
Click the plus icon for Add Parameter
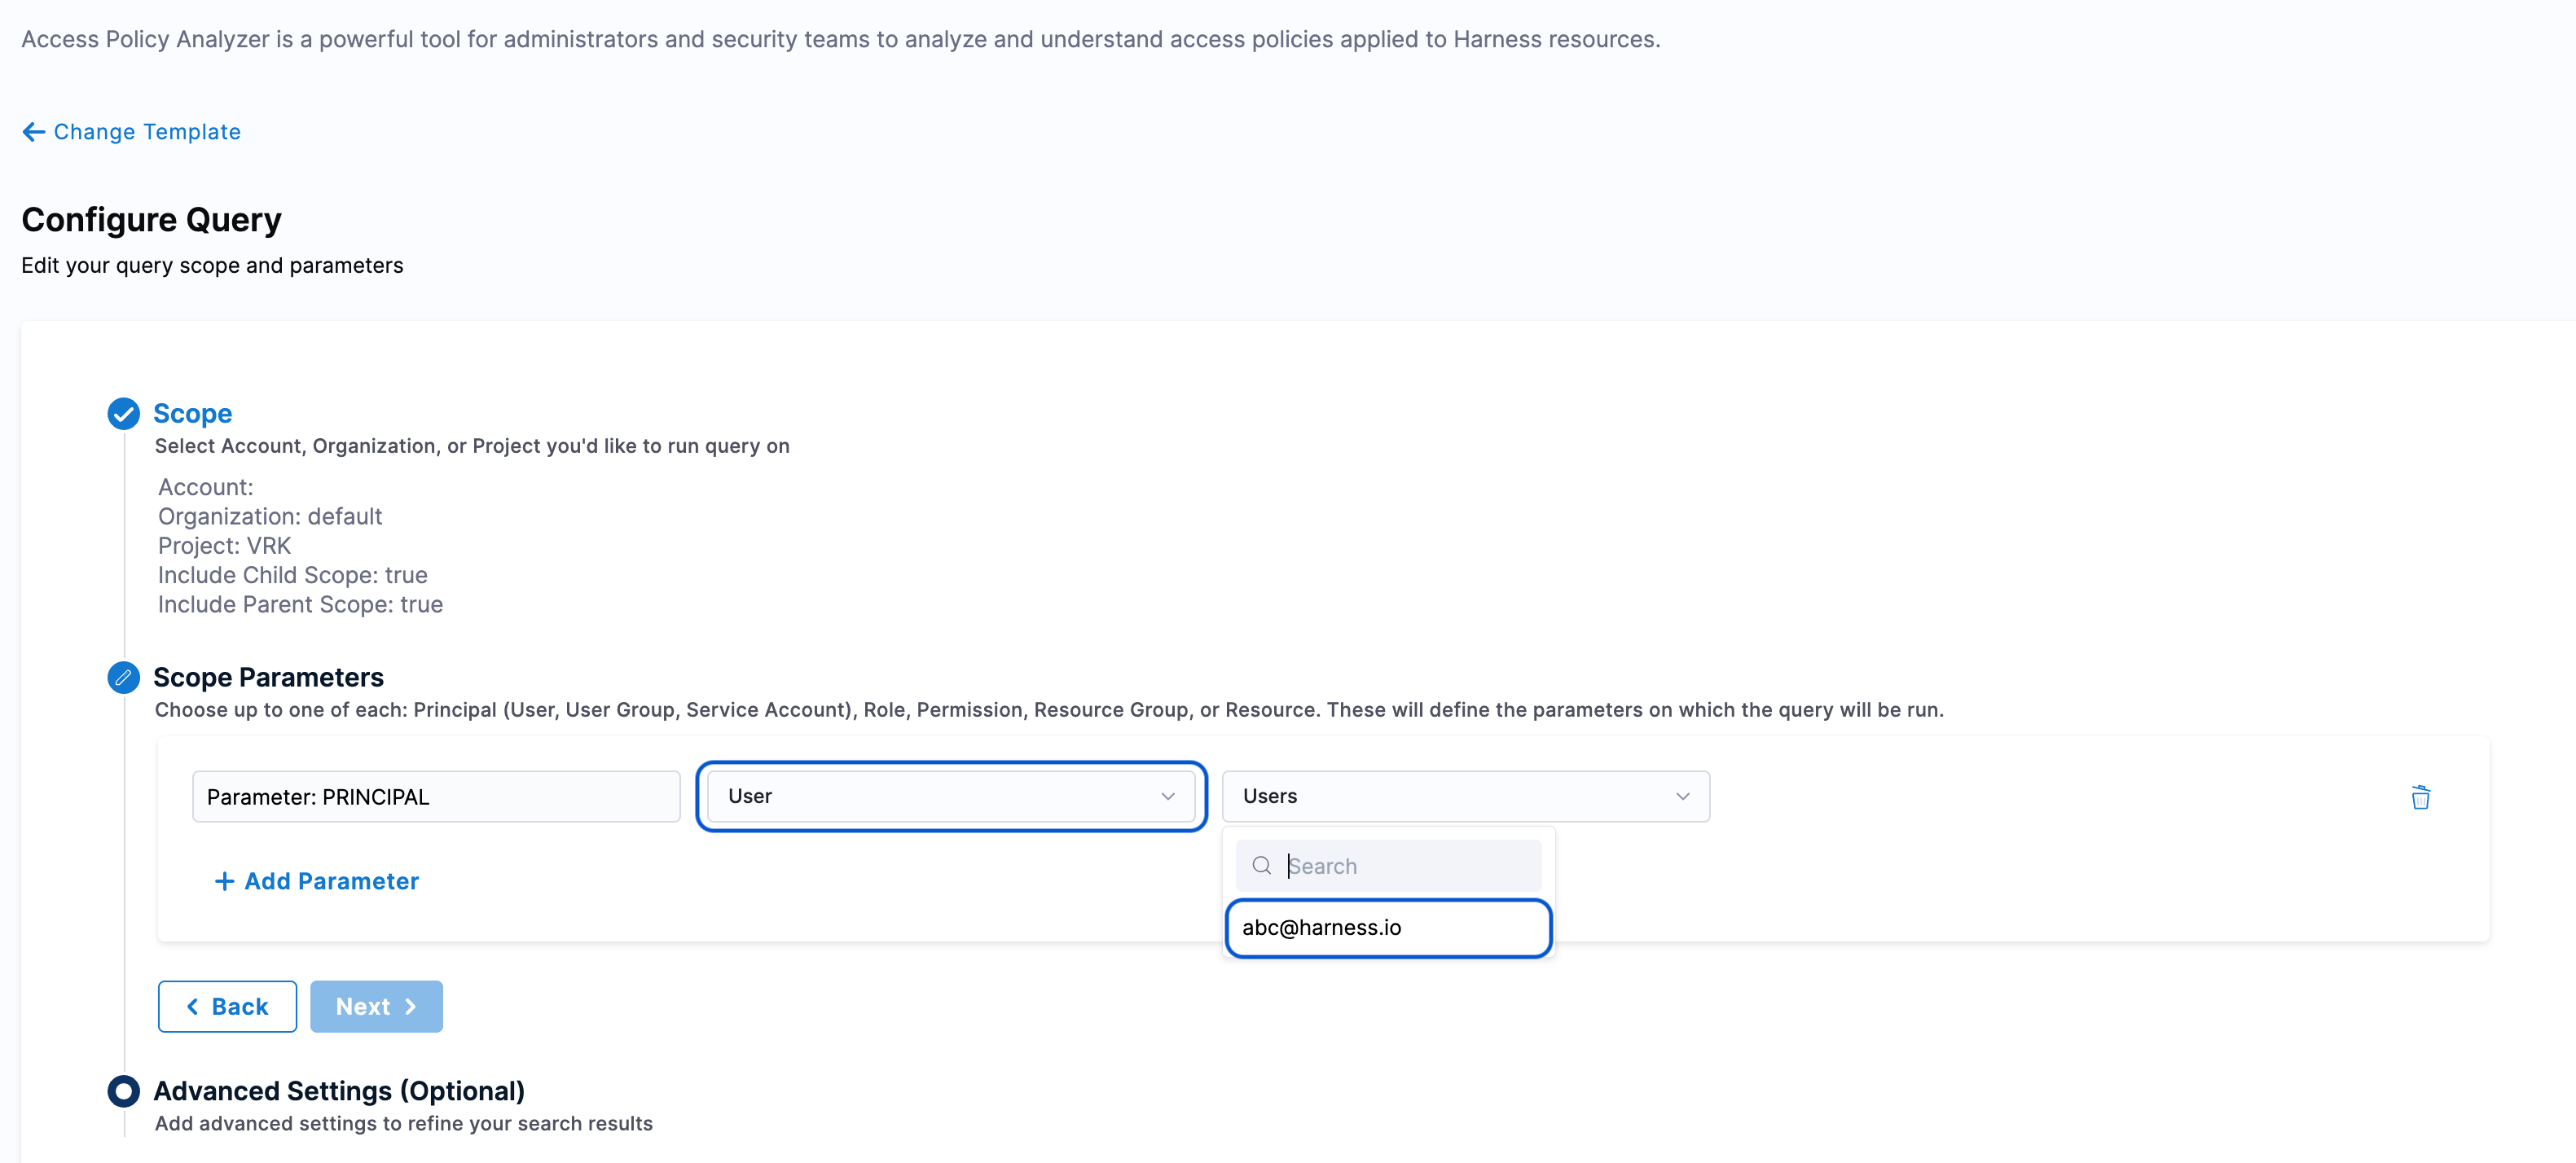coord(224,881)
